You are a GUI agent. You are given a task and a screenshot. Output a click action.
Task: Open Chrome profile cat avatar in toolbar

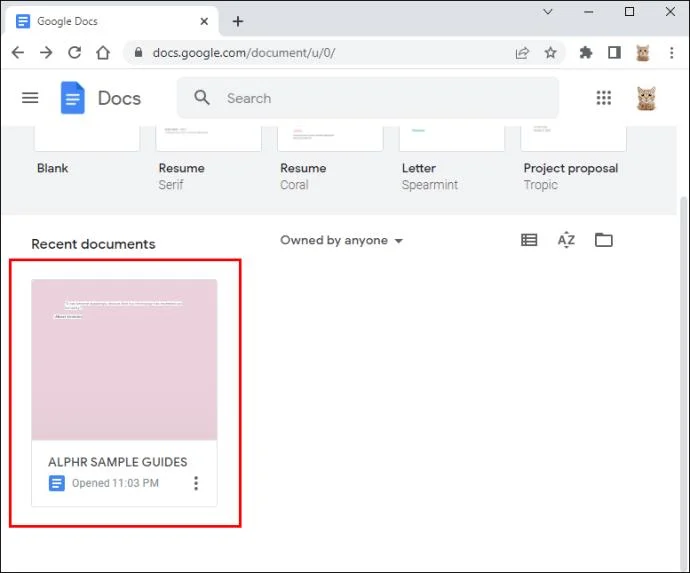[x=642, y=53]
